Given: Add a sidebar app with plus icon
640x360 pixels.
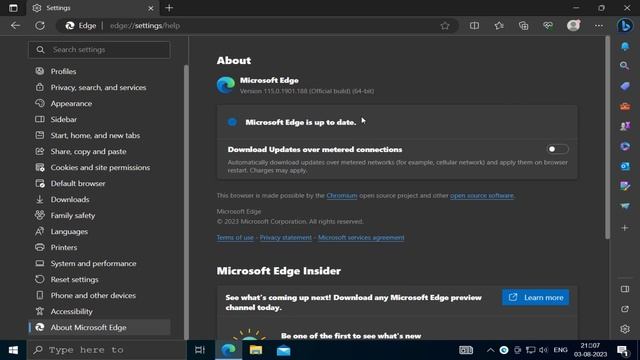Looking at the screenshot, I should (624, 228).
